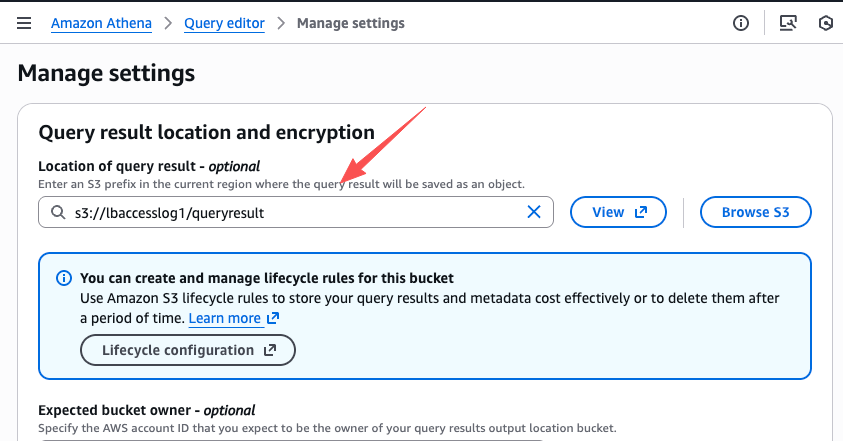Click the info icon in top bar
Image resolution: width=843 pixels, height=441 pixels.
pos(741,23)
